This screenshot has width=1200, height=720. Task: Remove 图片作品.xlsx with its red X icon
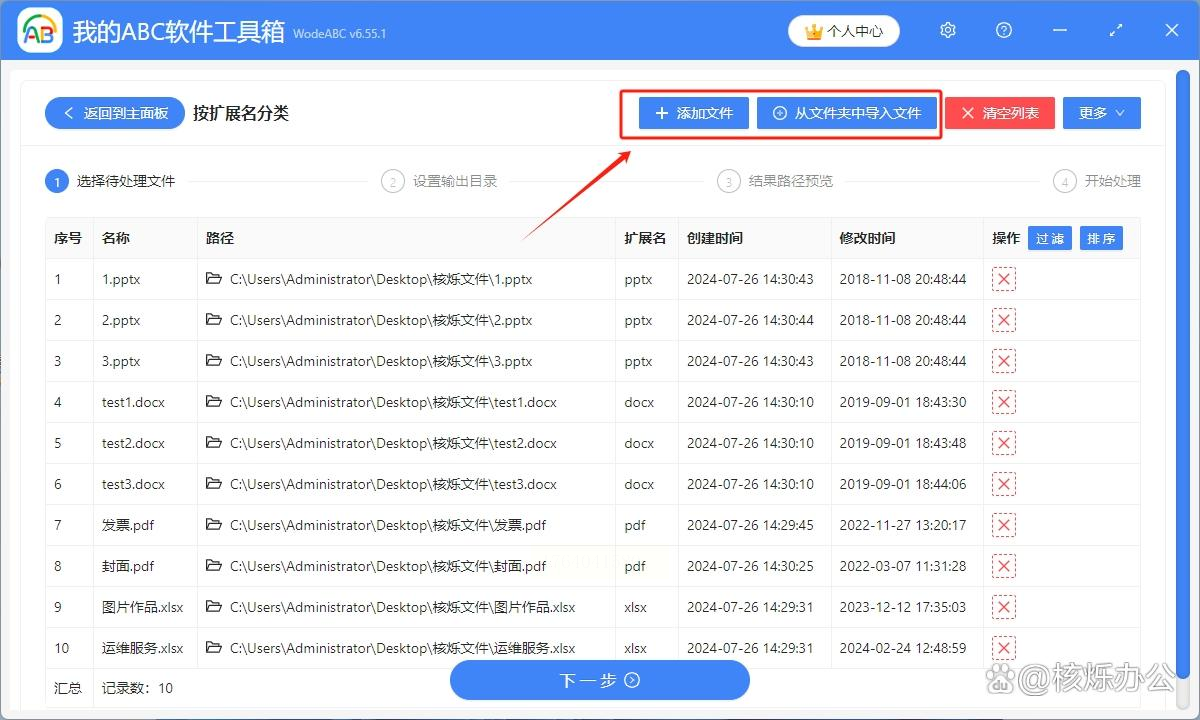[1004, 607]
